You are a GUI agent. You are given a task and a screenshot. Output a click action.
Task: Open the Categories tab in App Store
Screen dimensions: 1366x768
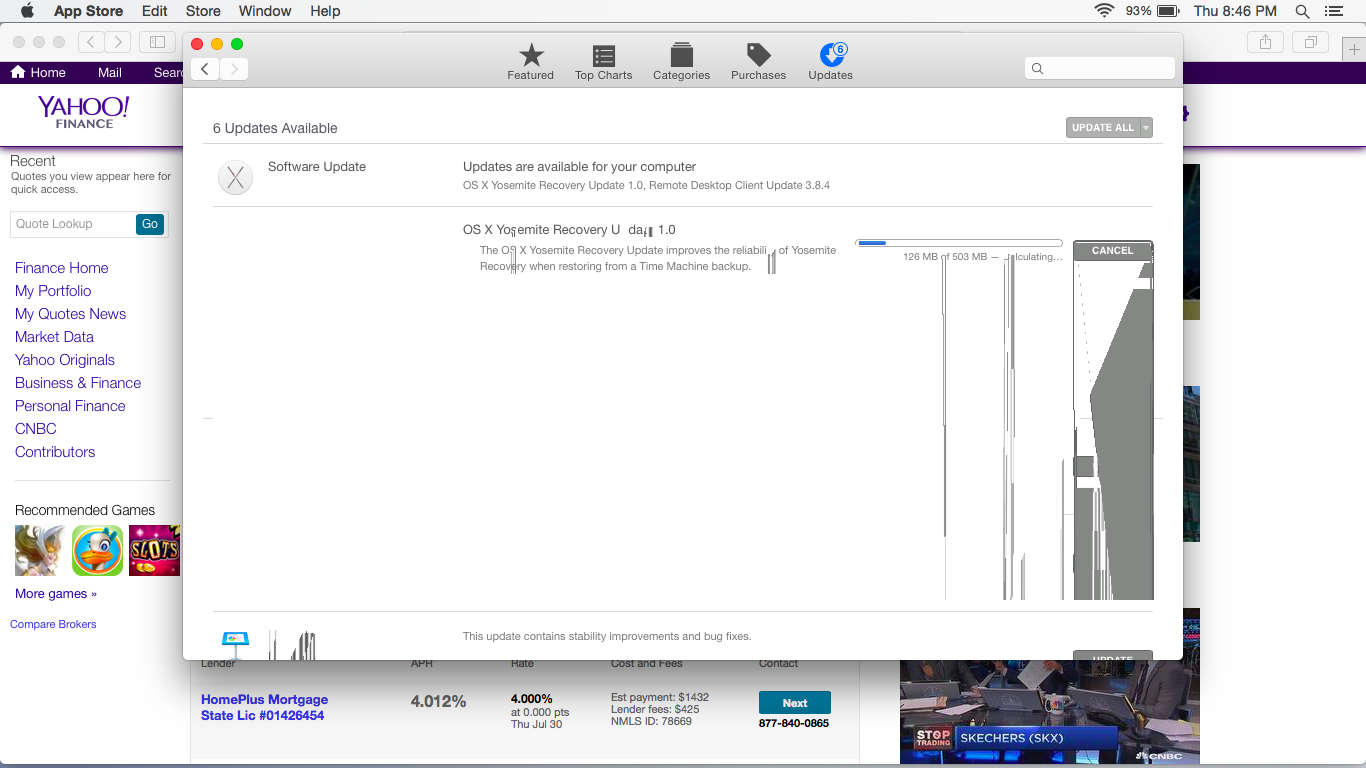[681, 62]
